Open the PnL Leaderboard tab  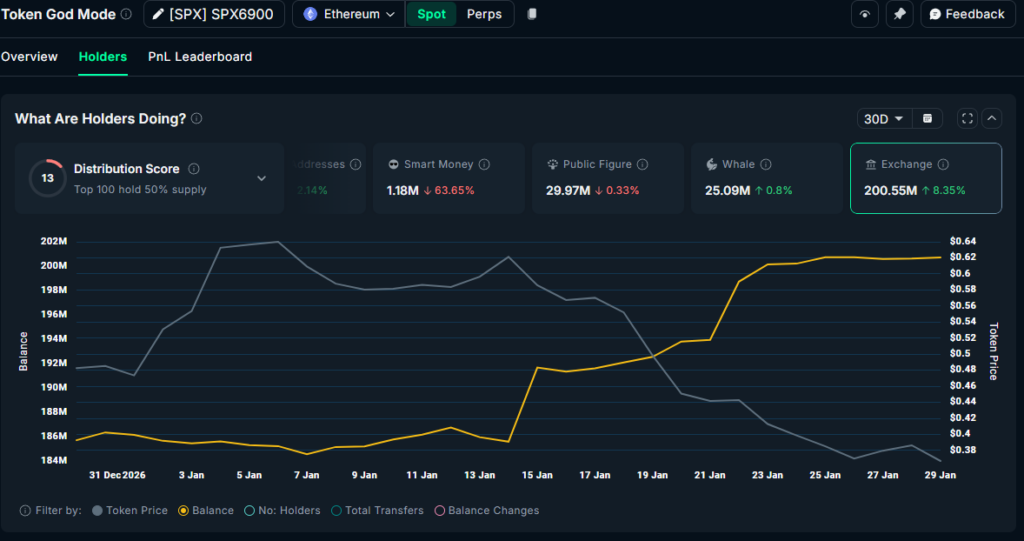click(200, 57)
